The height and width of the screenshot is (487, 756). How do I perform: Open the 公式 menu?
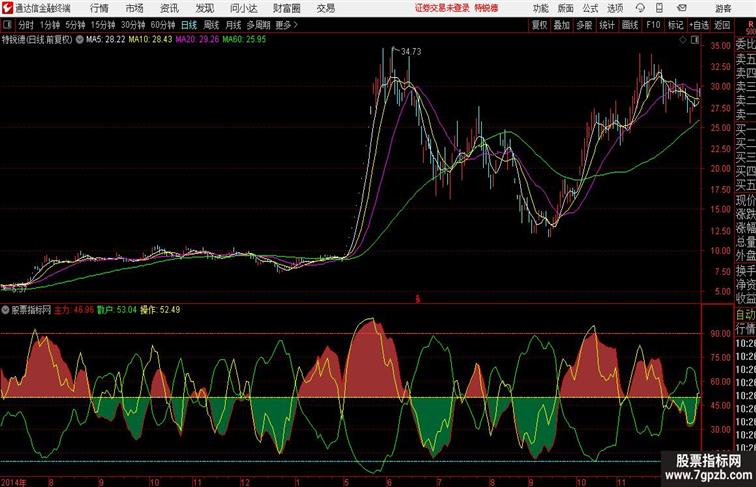[590, 8]
